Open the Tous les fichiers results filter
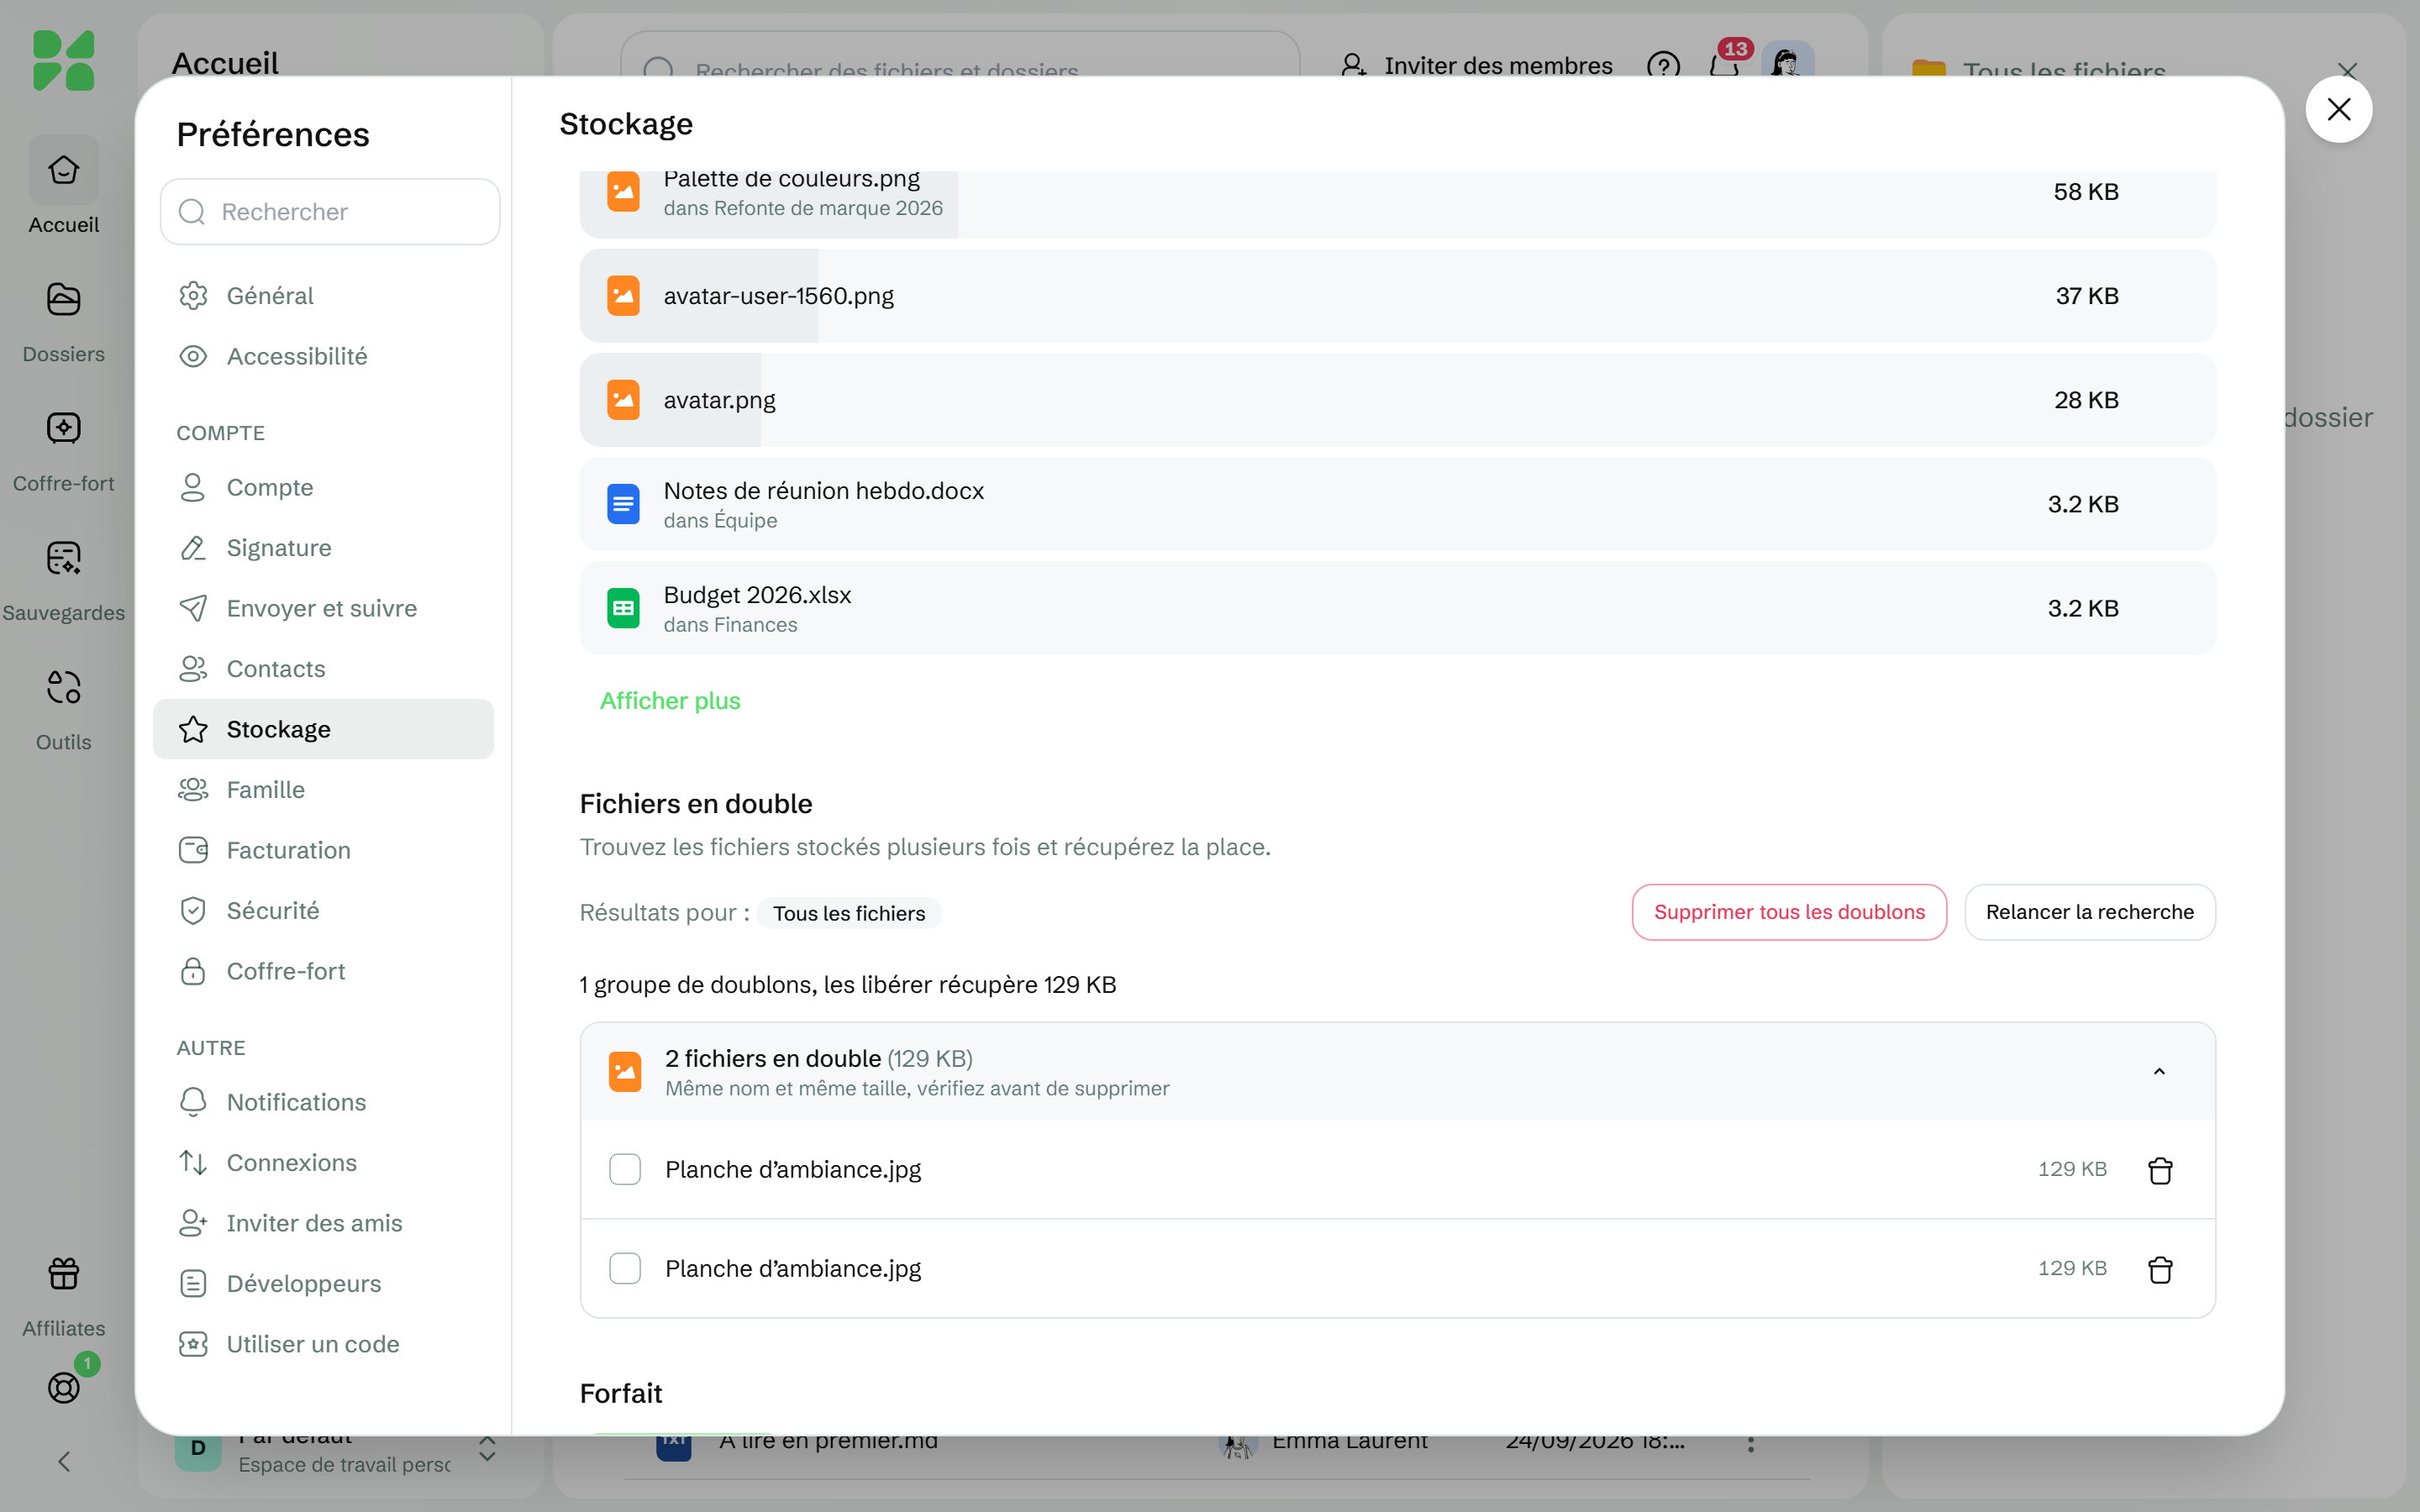The height and width of the screenshot is (1512, 2420). click(x=849, y=913)
